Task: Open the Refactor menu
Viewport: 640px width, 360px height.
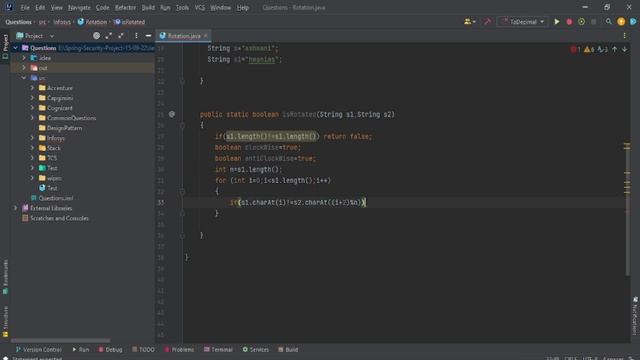Action: click(x=125, y=7)
